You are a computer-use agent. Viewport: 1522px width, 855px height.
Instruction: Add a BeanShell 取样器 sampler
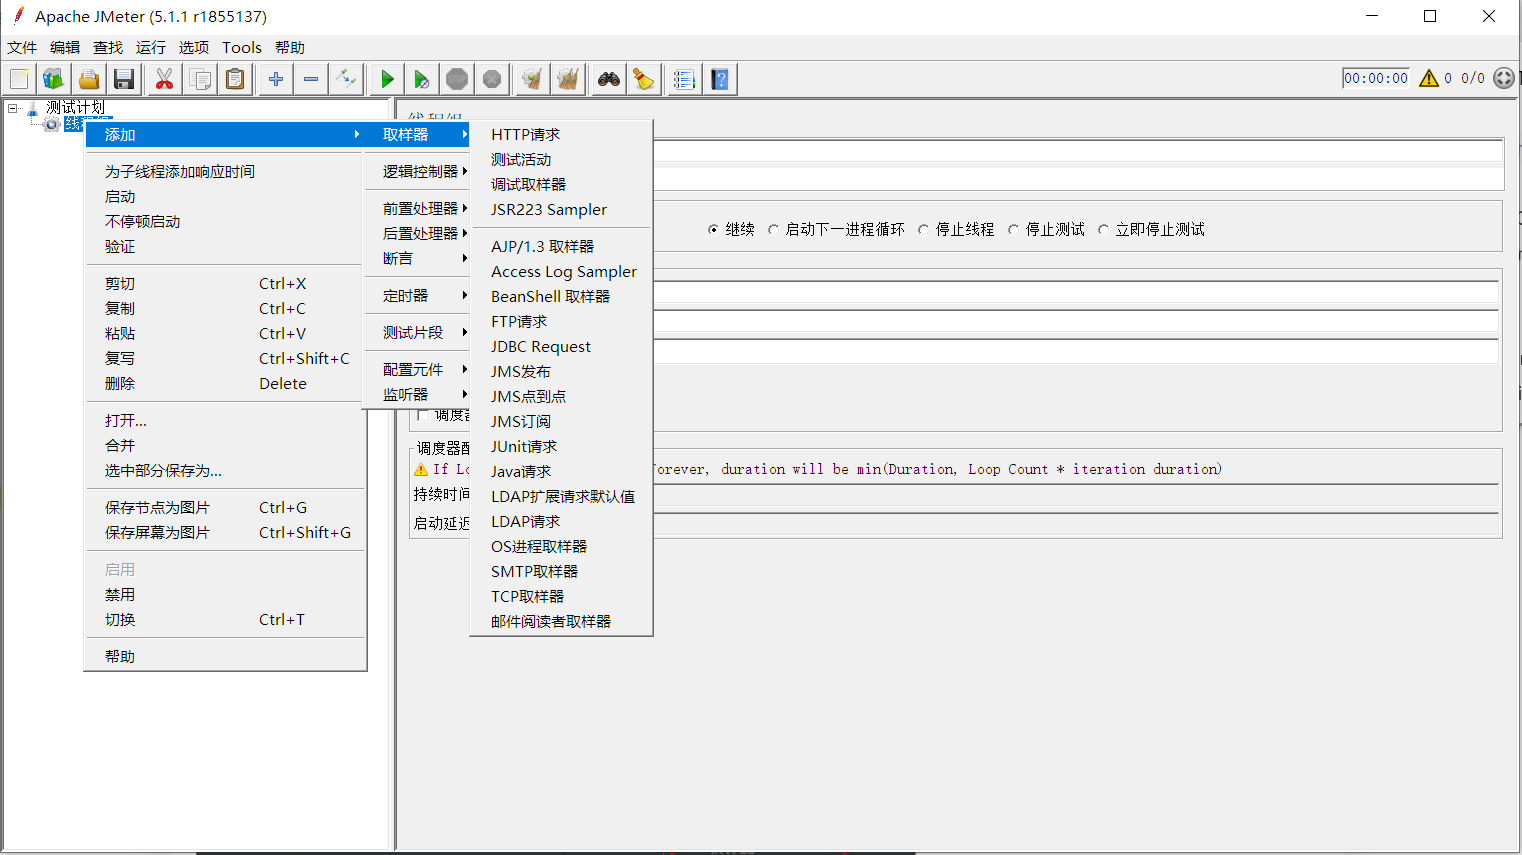[561, 296]
